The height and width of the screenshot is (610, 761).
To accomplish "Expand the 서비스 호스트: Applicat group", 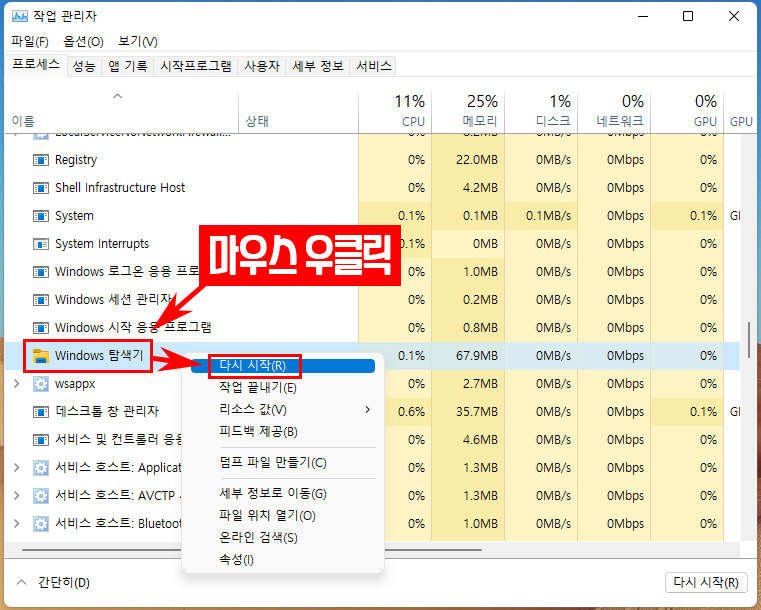I will (17, 468).
